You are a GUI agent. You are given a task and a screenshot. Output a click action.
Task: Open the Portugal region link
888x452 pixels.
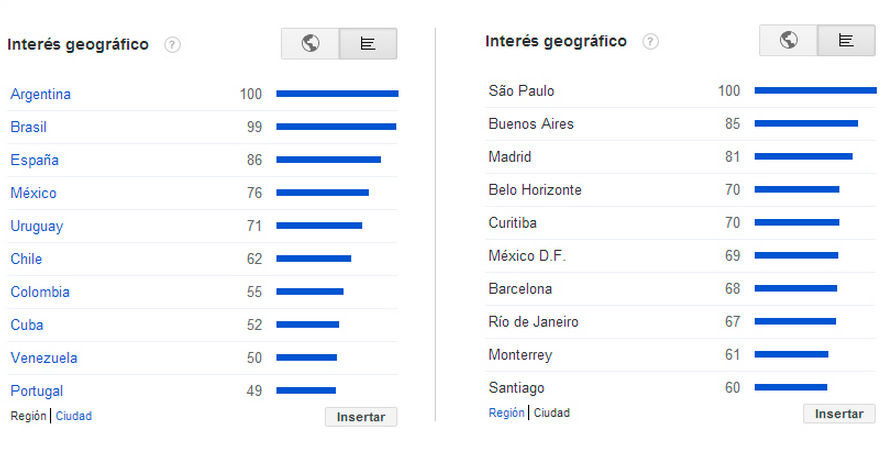click(37, 391)
